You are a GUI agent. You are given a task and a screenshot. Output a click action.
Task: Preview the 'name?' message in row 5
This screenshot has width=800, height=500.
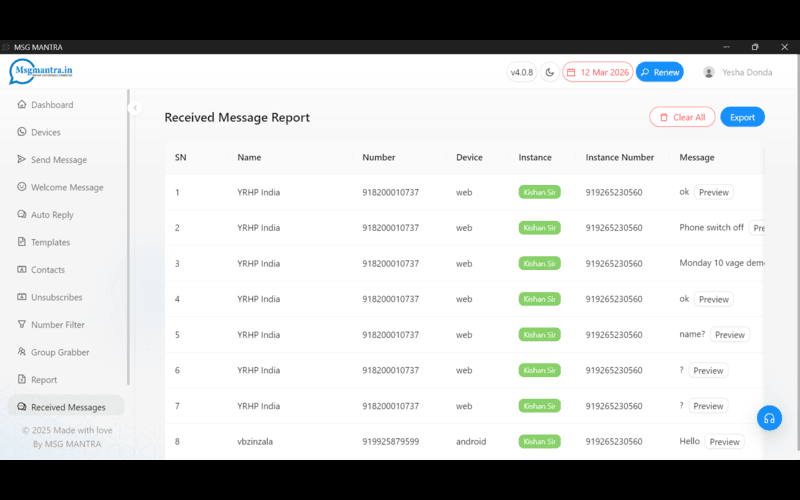pos(729,335)
